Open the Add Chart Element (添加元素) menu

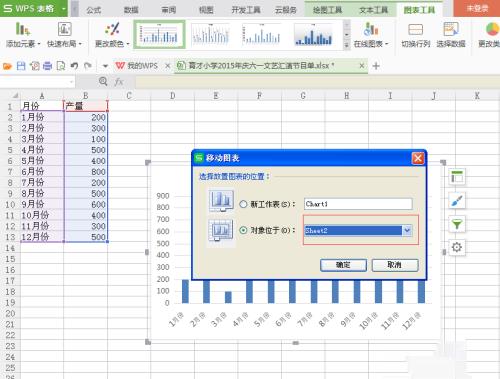coord(23,35)
